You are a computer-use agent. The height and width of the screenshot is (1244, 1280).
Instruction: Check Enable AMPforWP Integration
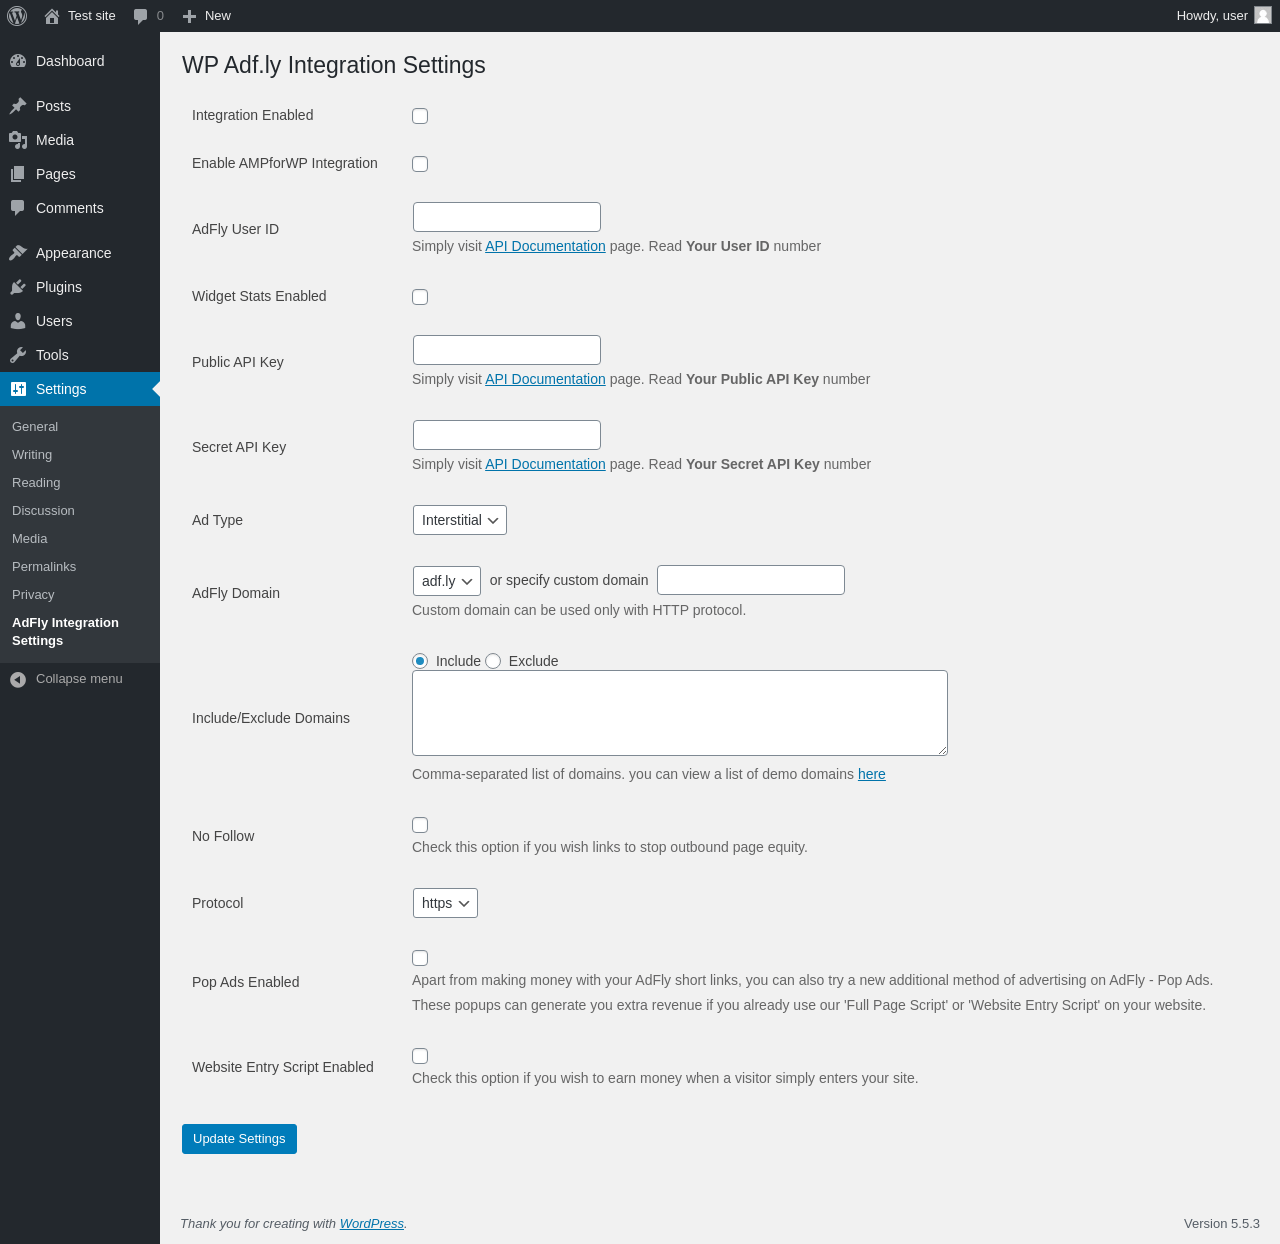[x=420, y=164]
